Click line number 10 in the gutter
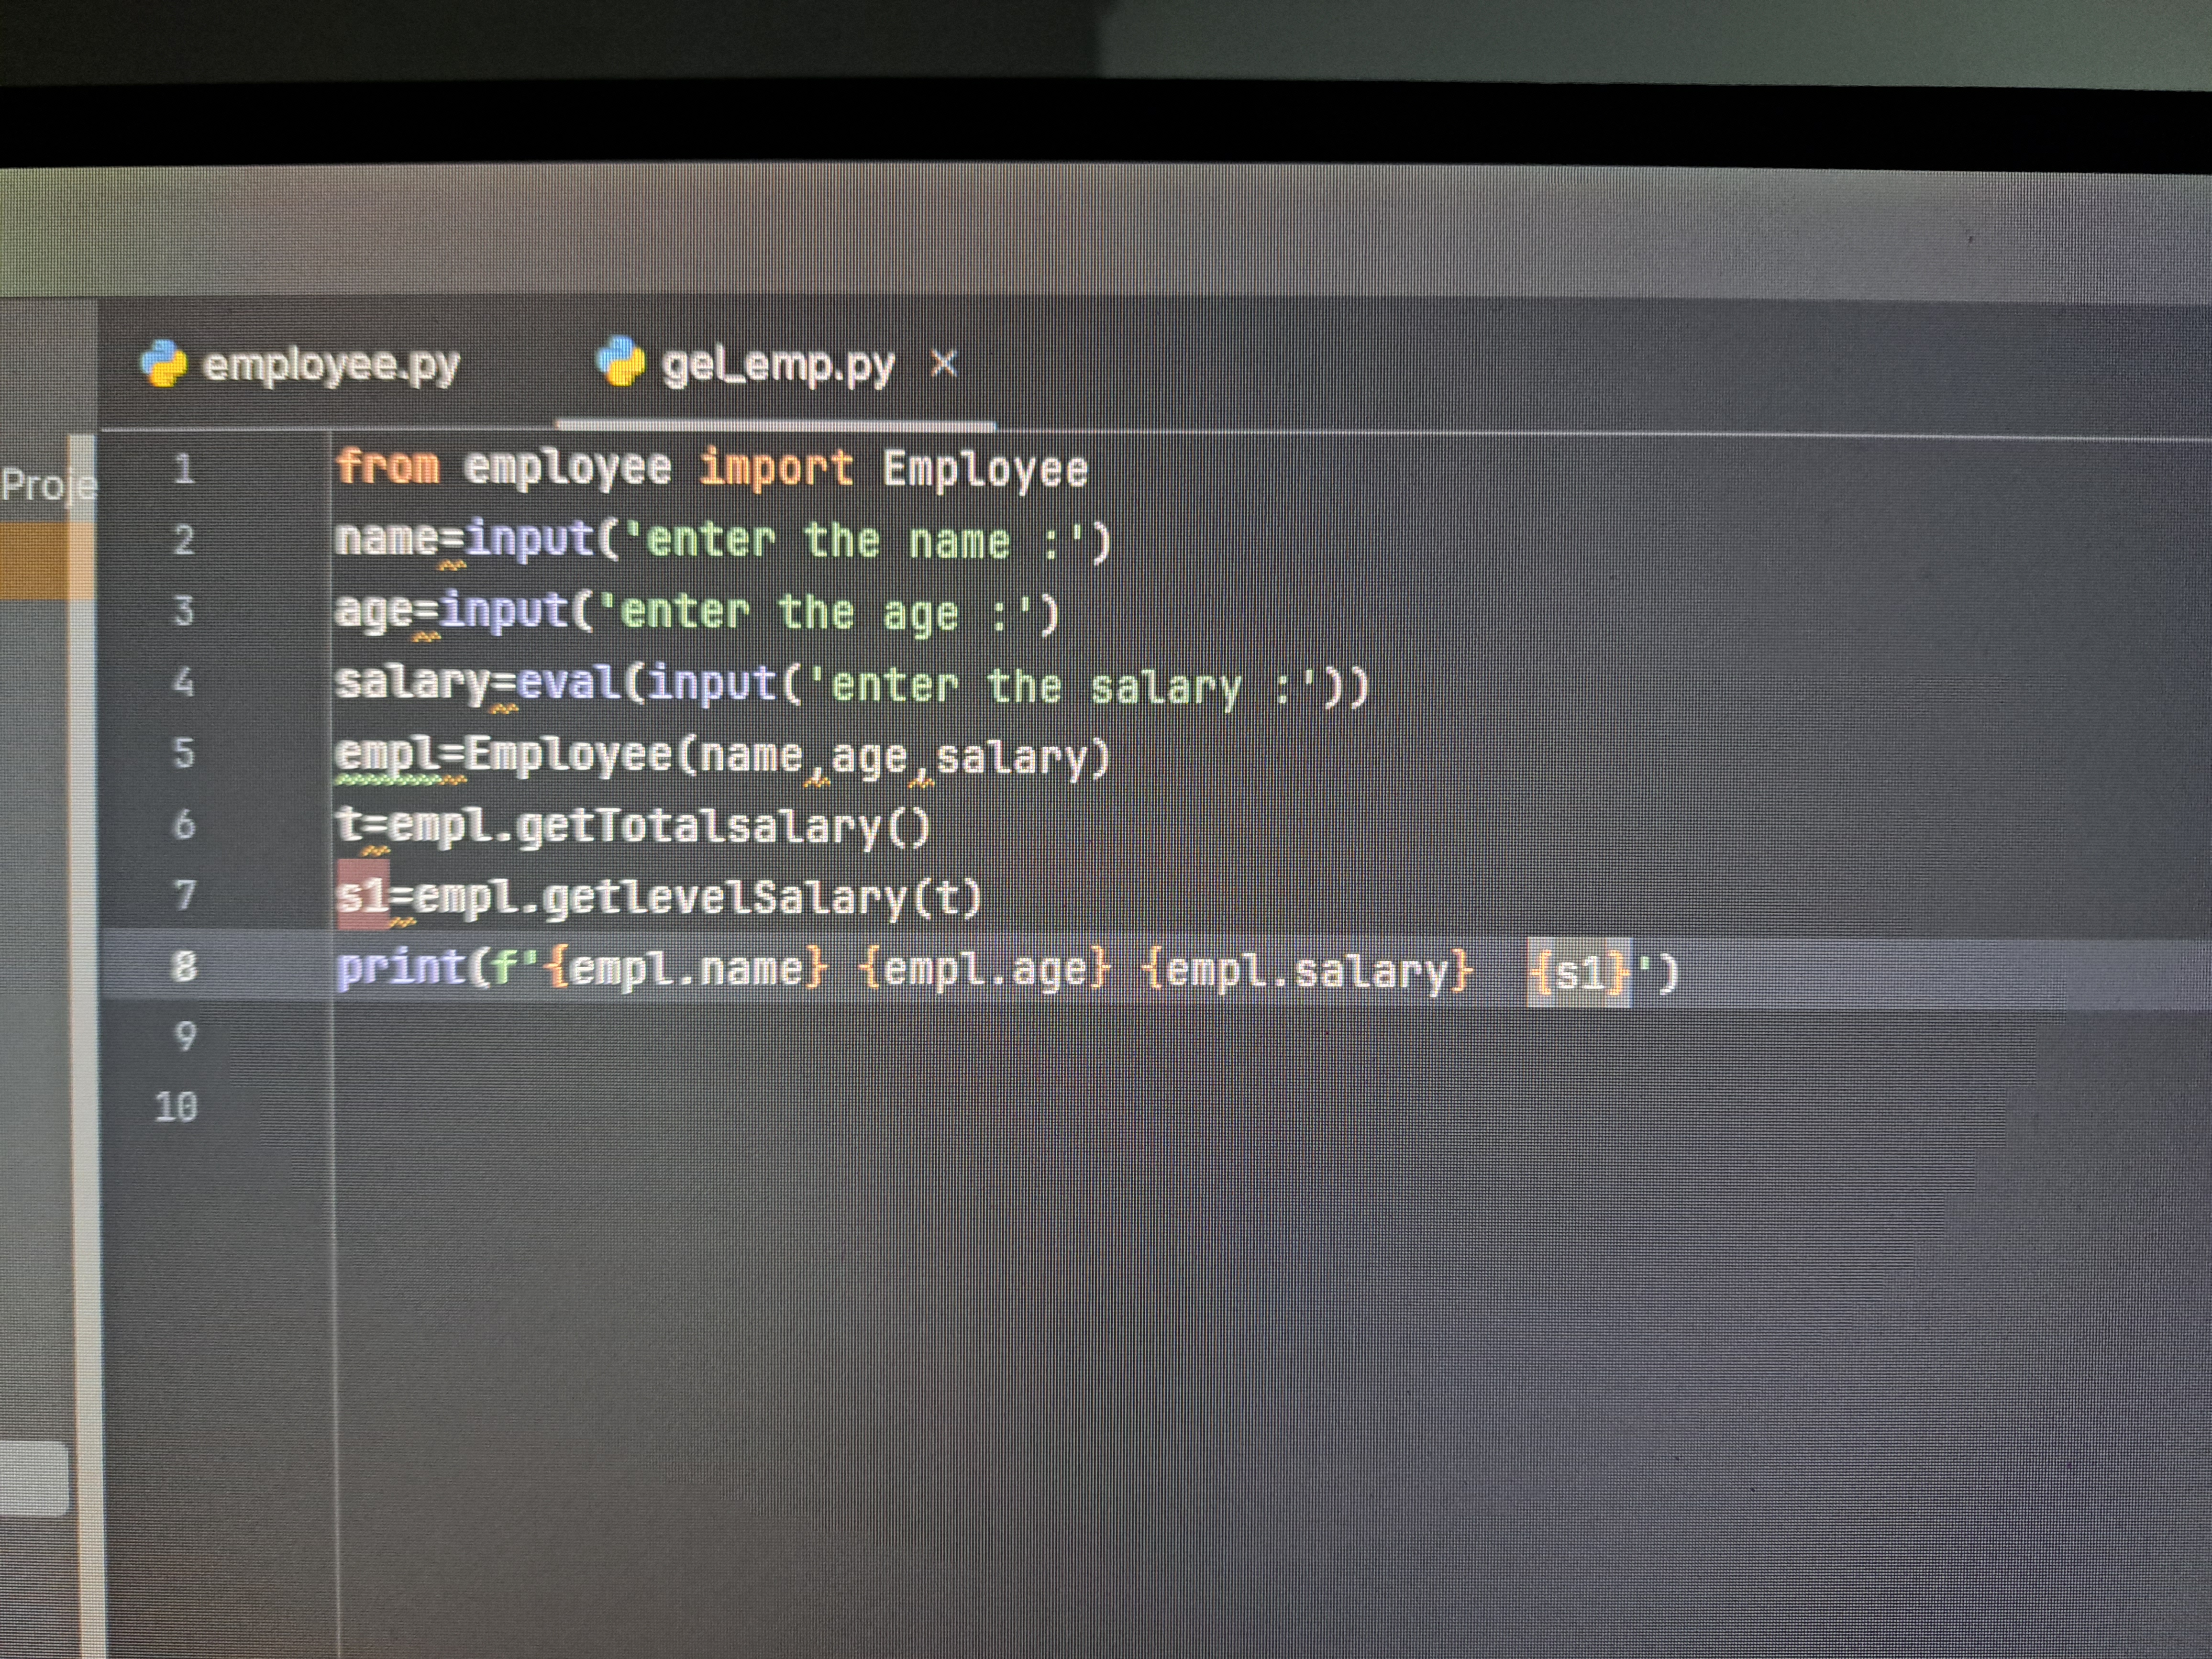This screenshot has height=1659, width=2212. coord(176,1107)
